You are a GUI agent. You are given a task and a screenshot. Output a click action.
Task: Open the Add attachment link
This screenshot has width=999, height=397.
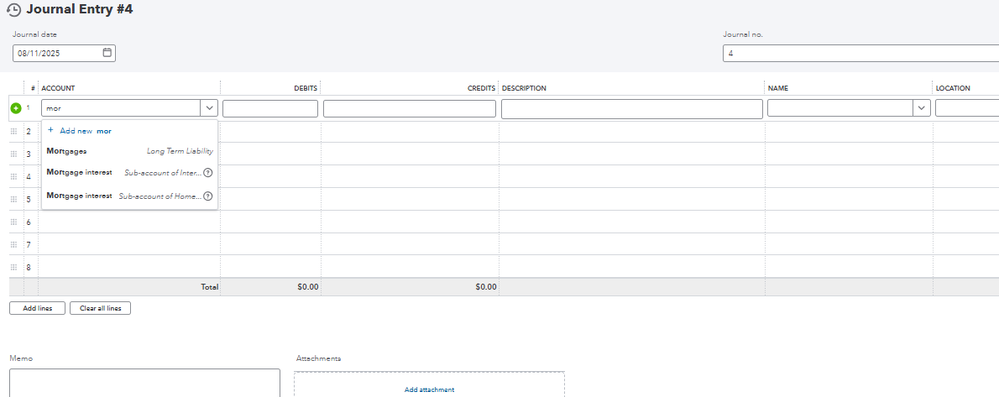pos(429,389)
